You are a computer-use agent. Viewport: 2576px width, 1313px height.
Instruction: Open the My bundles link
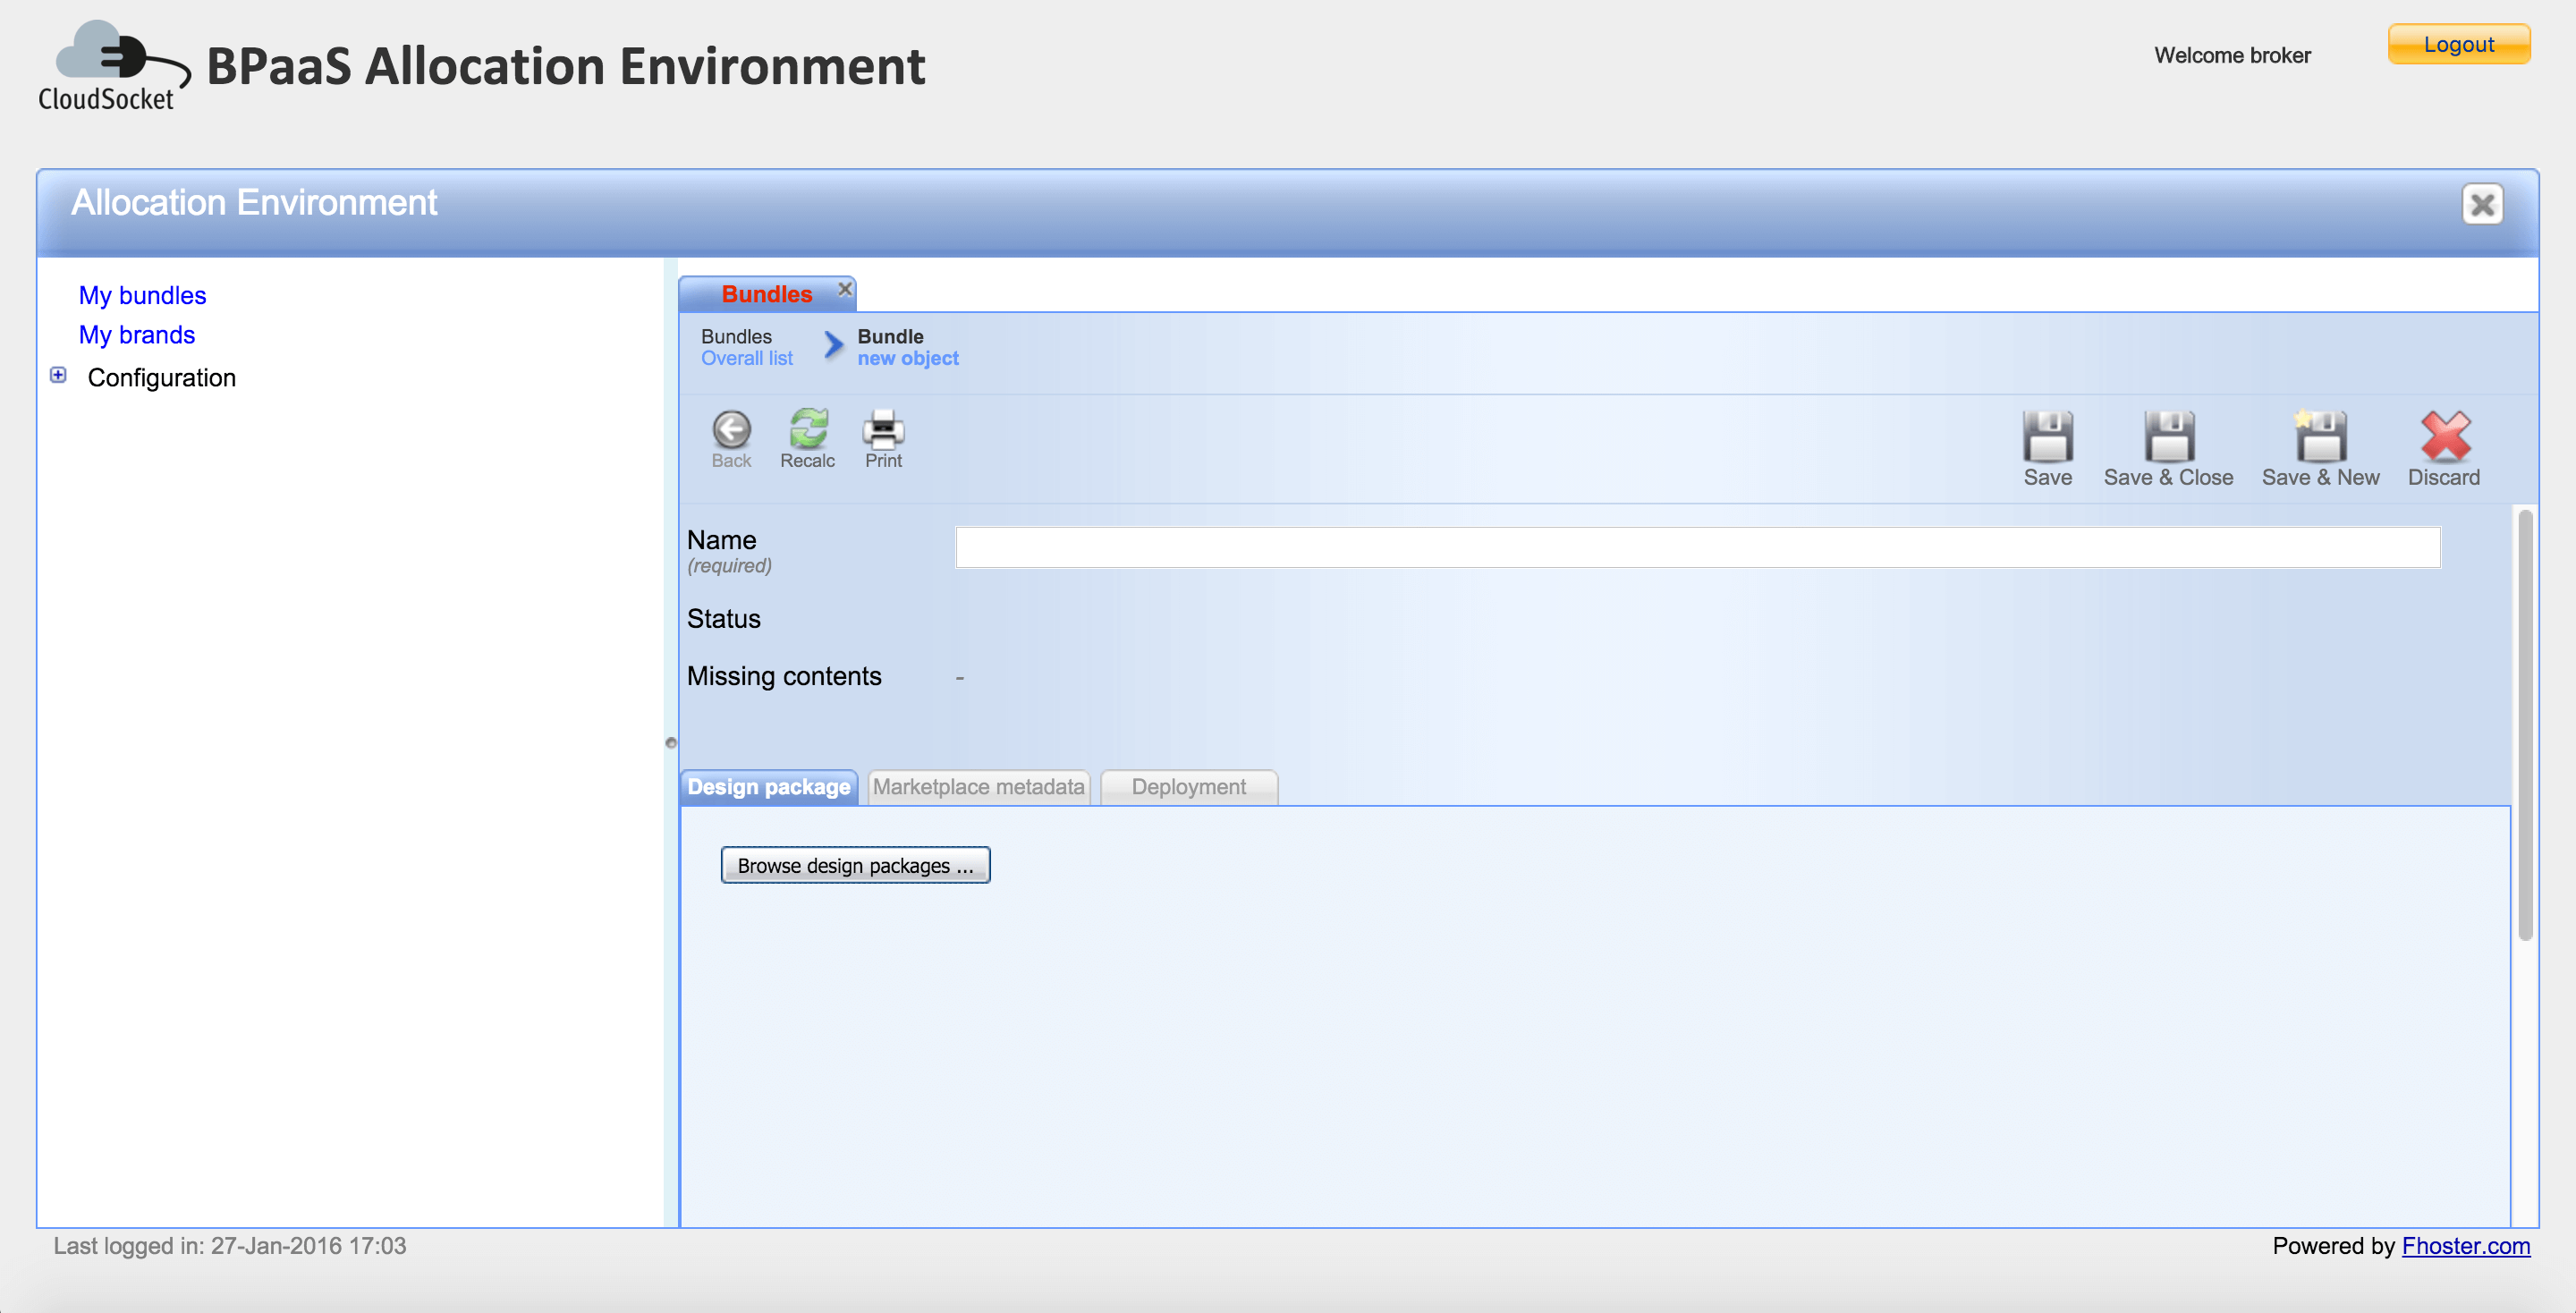(142, 295)
